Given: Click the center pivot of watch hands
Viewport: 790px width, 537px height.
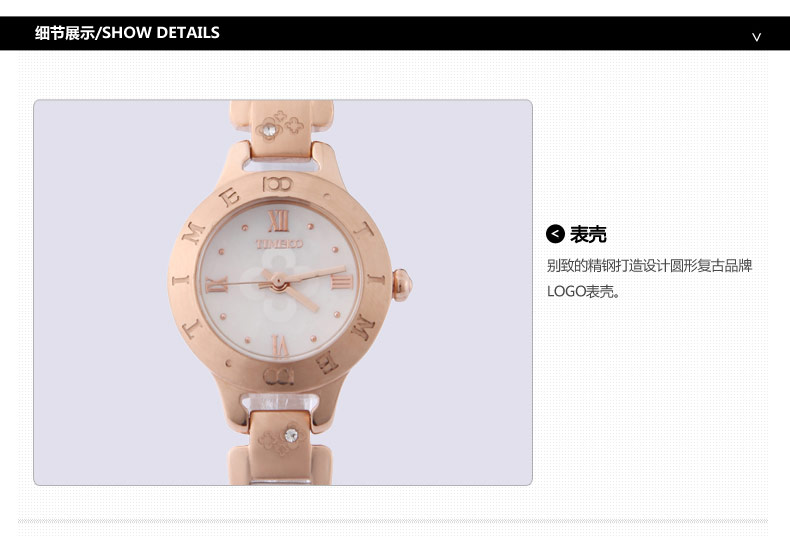Looking at the screenshot, I should tap(278, 279).
